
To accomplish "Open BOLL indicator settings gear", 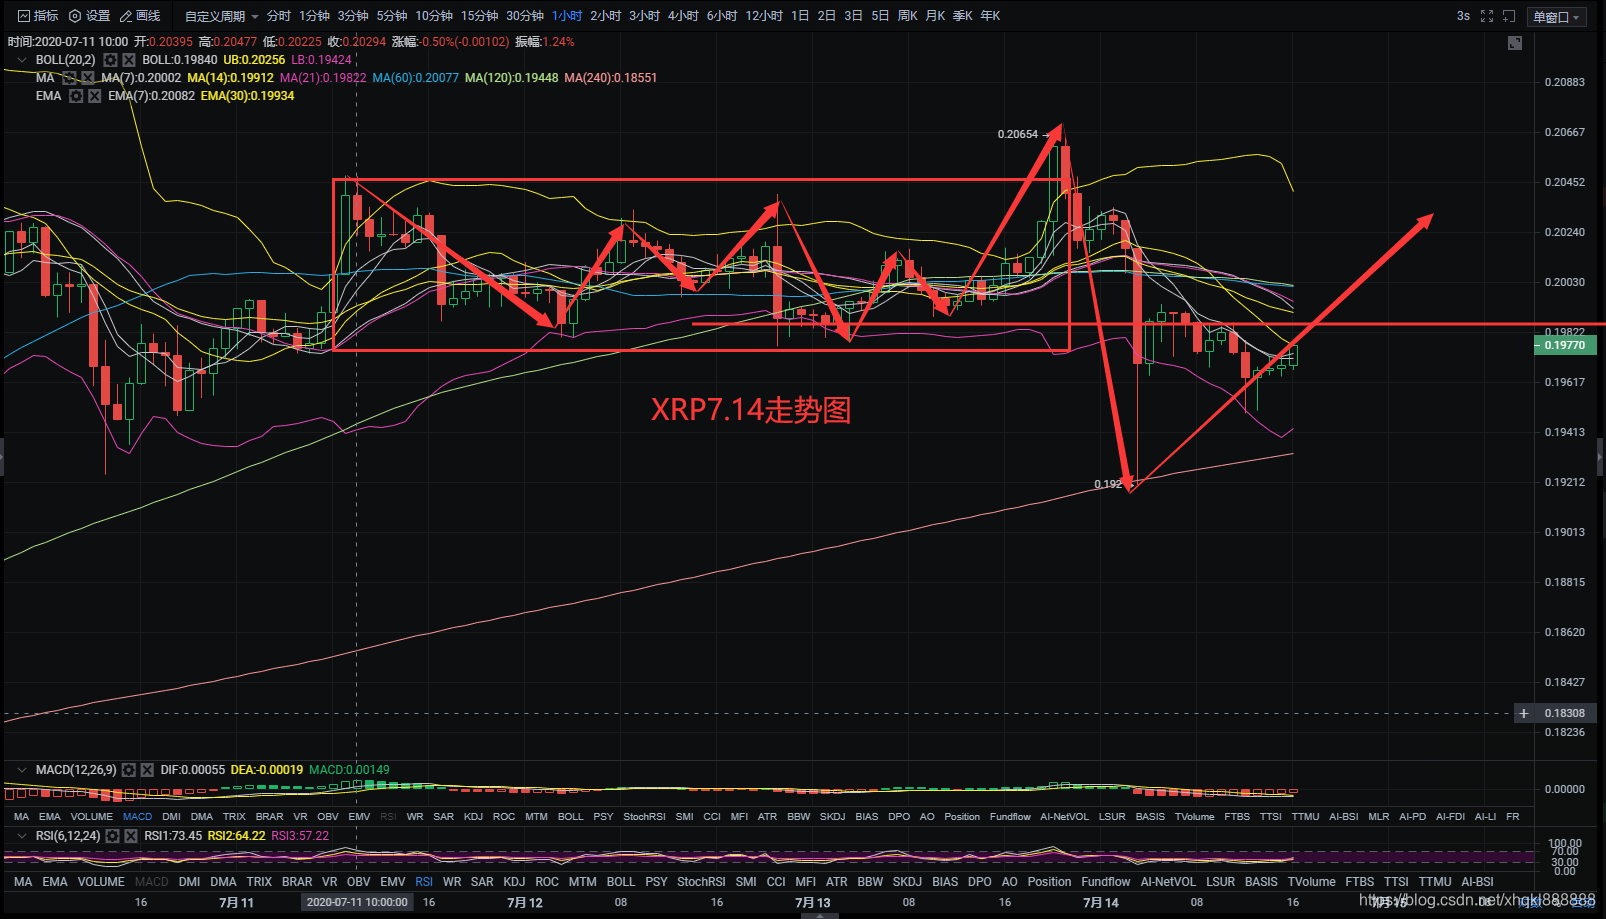I will (110, 60).
